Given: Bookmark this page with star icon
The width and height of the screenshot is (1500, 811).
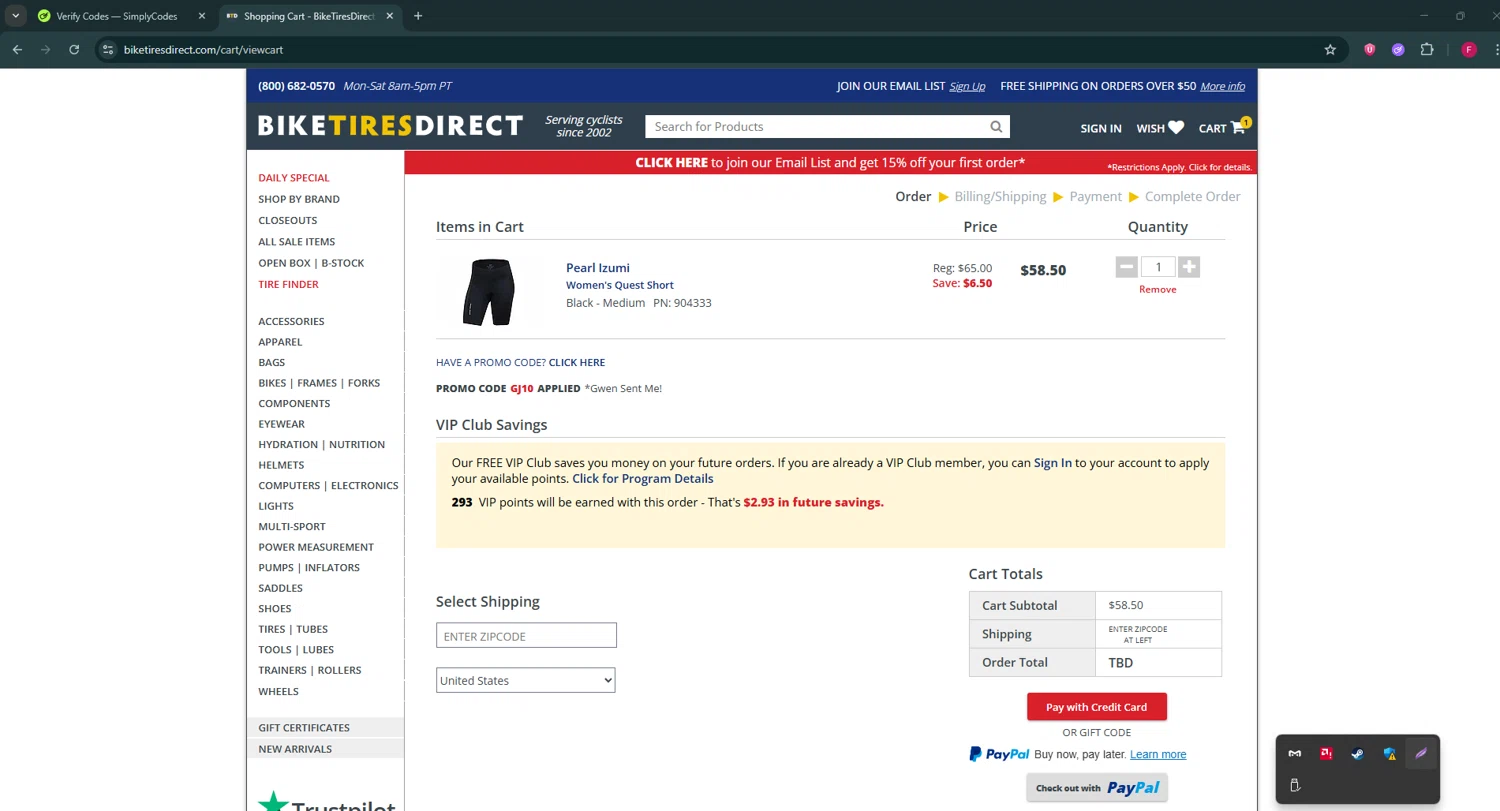Looking at the screenshot, I should pos(1330,49).
